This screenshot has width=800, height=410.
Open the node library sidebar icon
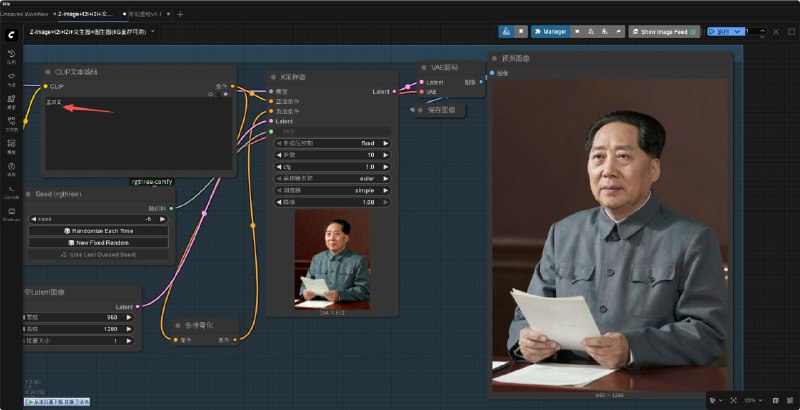pos(11,76)
